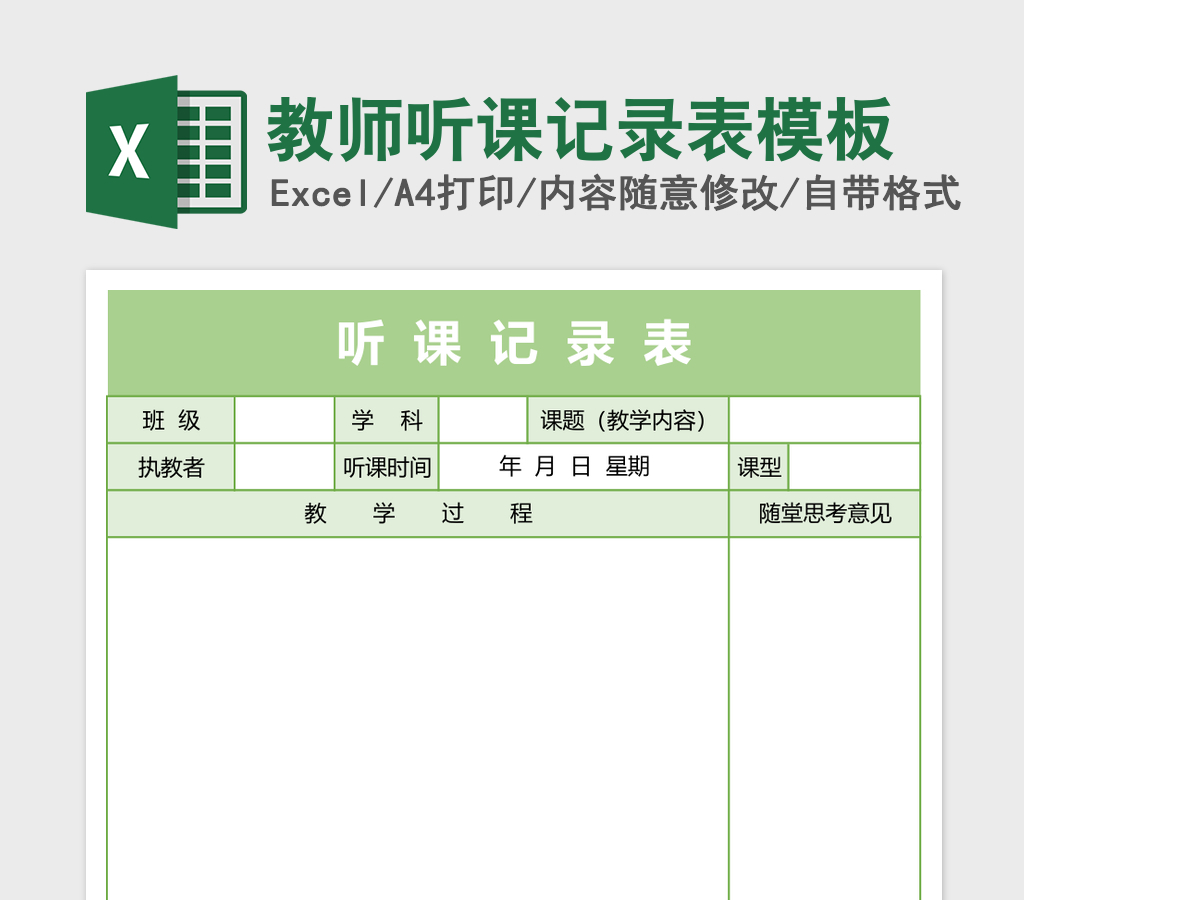Click the 年 月 日 星期 date cell
Screen dimensions: 1200x900
pyautogui.click(x=584, y=467)
